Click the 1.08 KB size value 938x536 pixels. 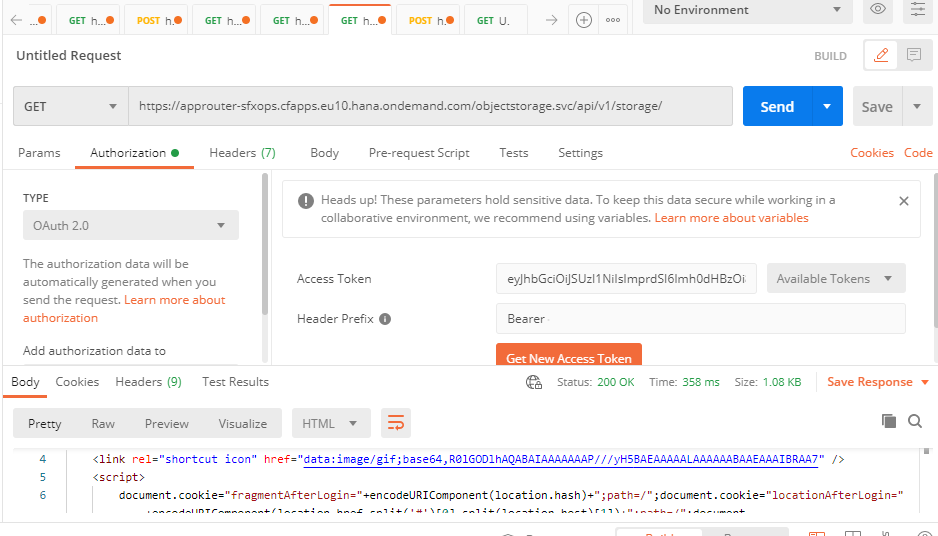click(x=781, y=382)
